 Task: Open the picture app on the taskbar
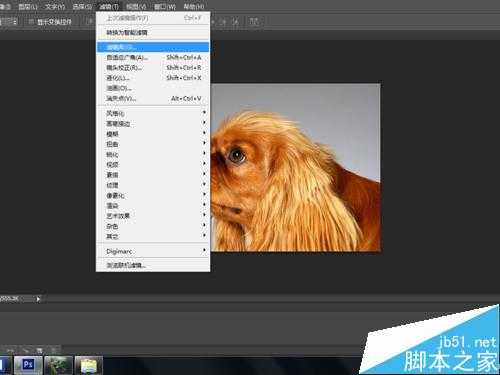click(58, 365)
